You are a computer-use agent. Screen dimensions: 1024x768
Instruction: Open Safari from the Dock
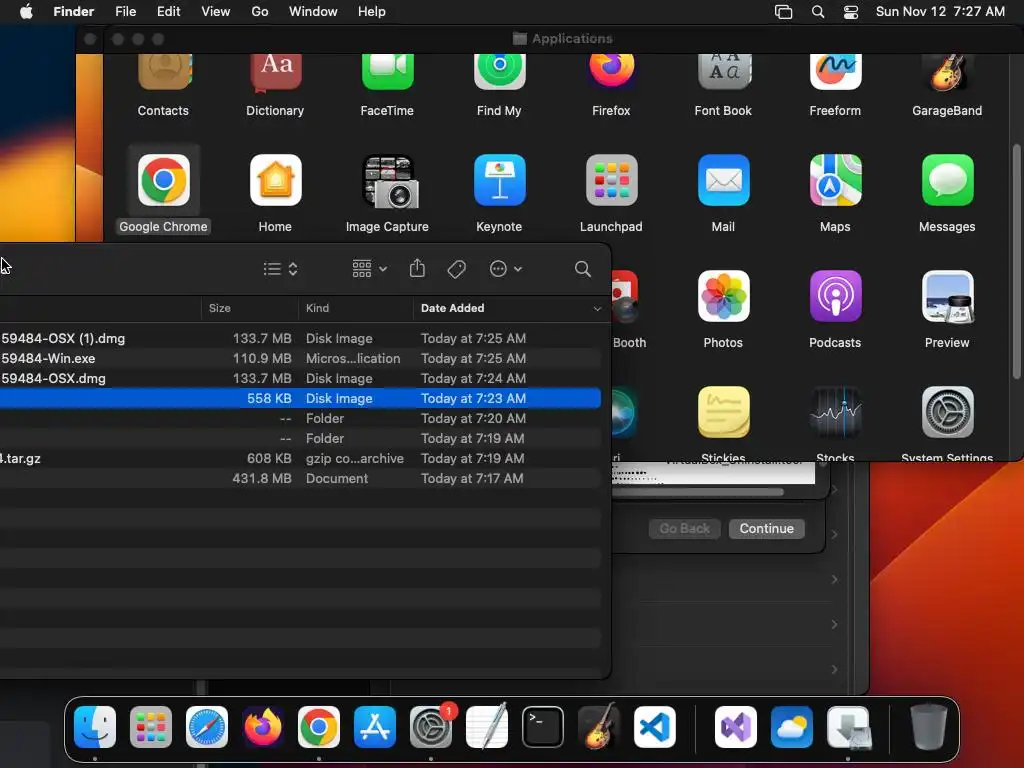(207, 727)
